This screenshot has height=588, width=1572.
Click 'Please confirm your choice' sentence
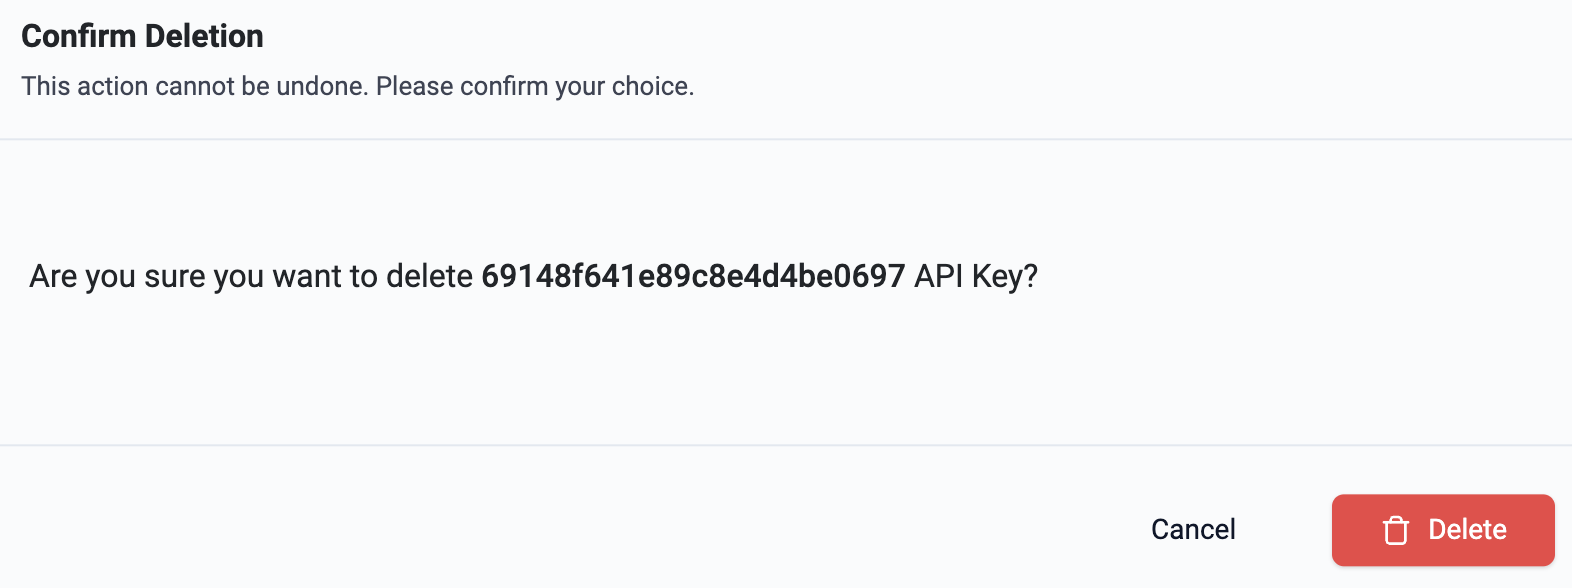pos(535,86)
